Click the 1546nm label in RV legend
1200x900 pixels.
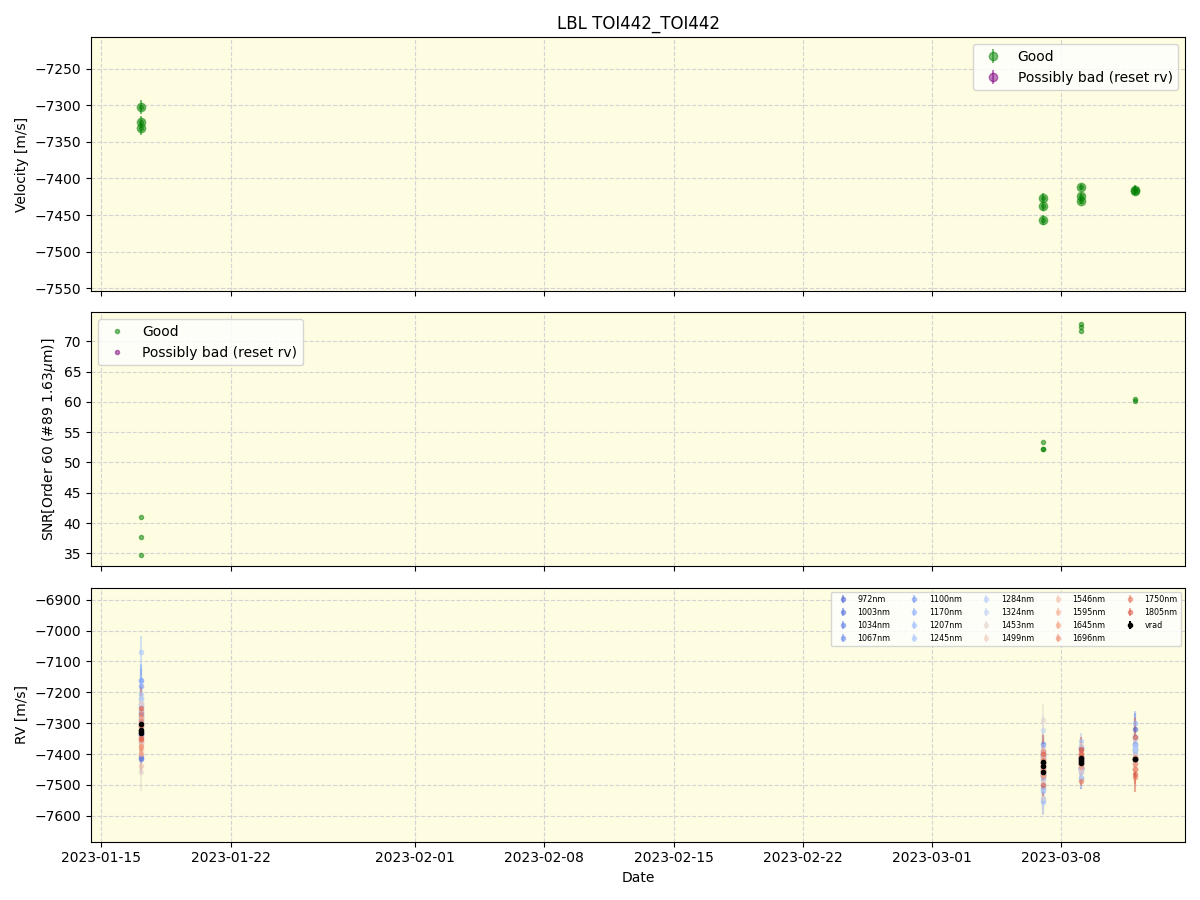point(1089,599)
